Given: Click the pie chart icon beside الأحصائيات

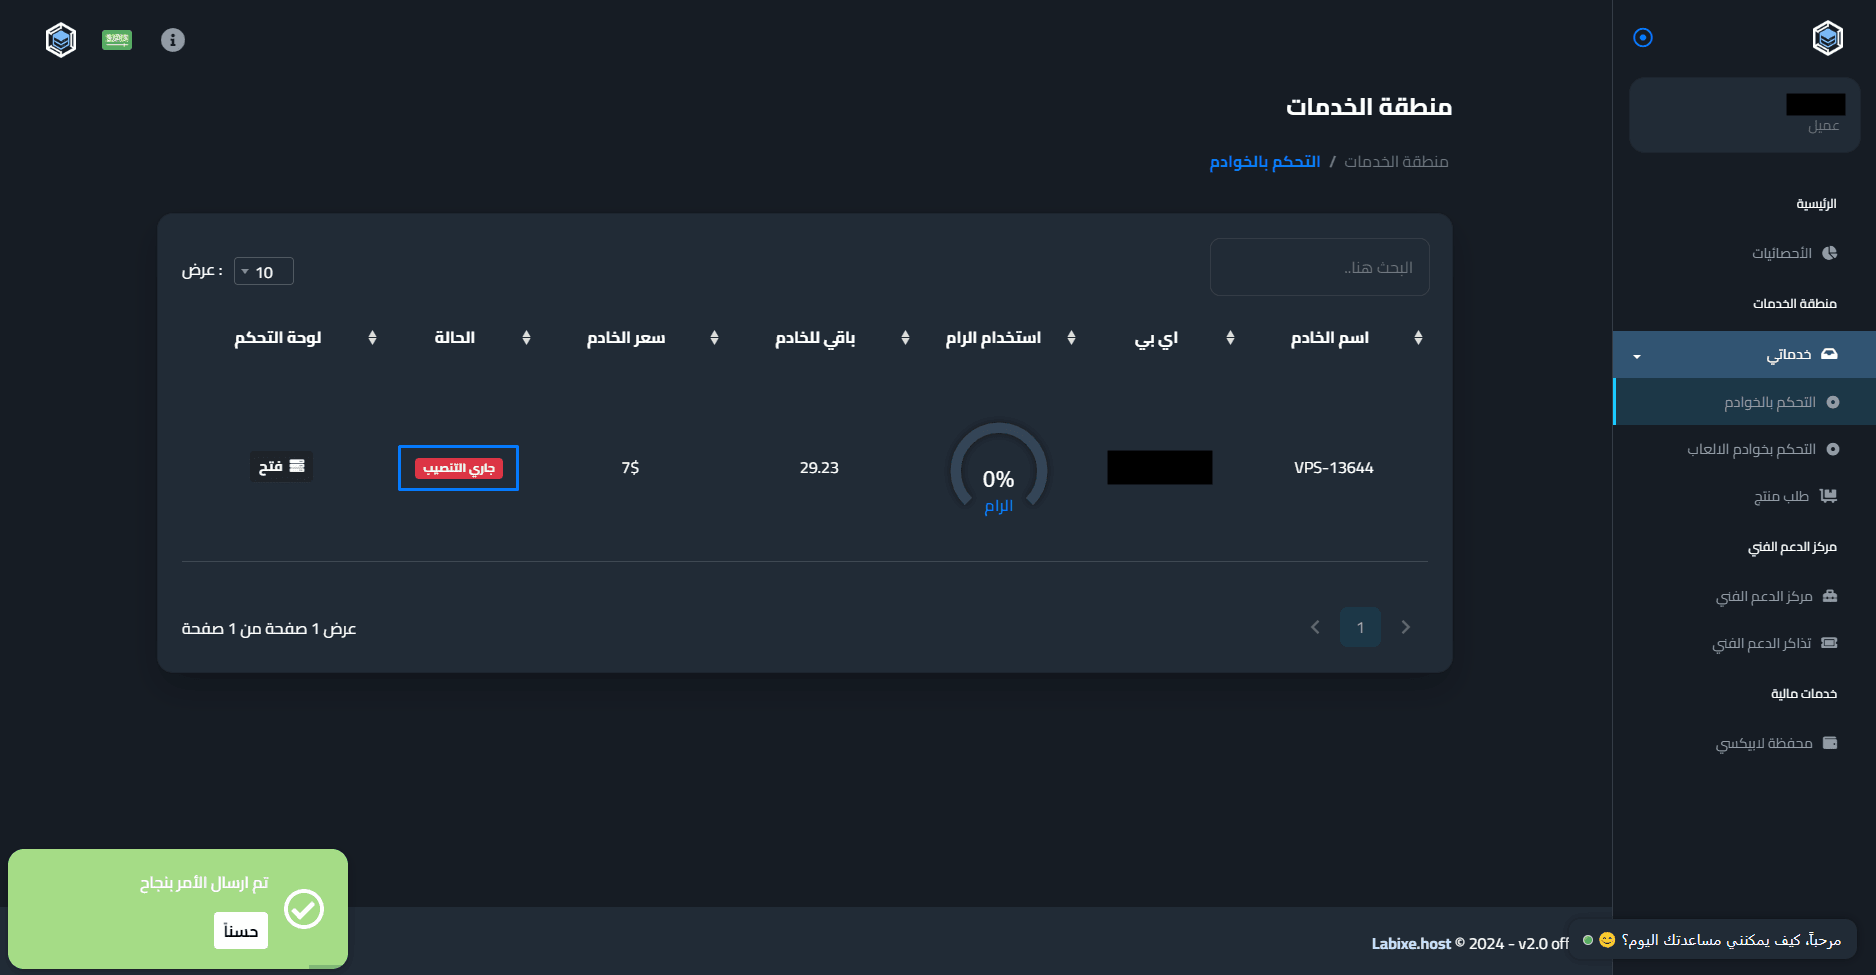Looking at the screenshot, I should [1830, 253].
